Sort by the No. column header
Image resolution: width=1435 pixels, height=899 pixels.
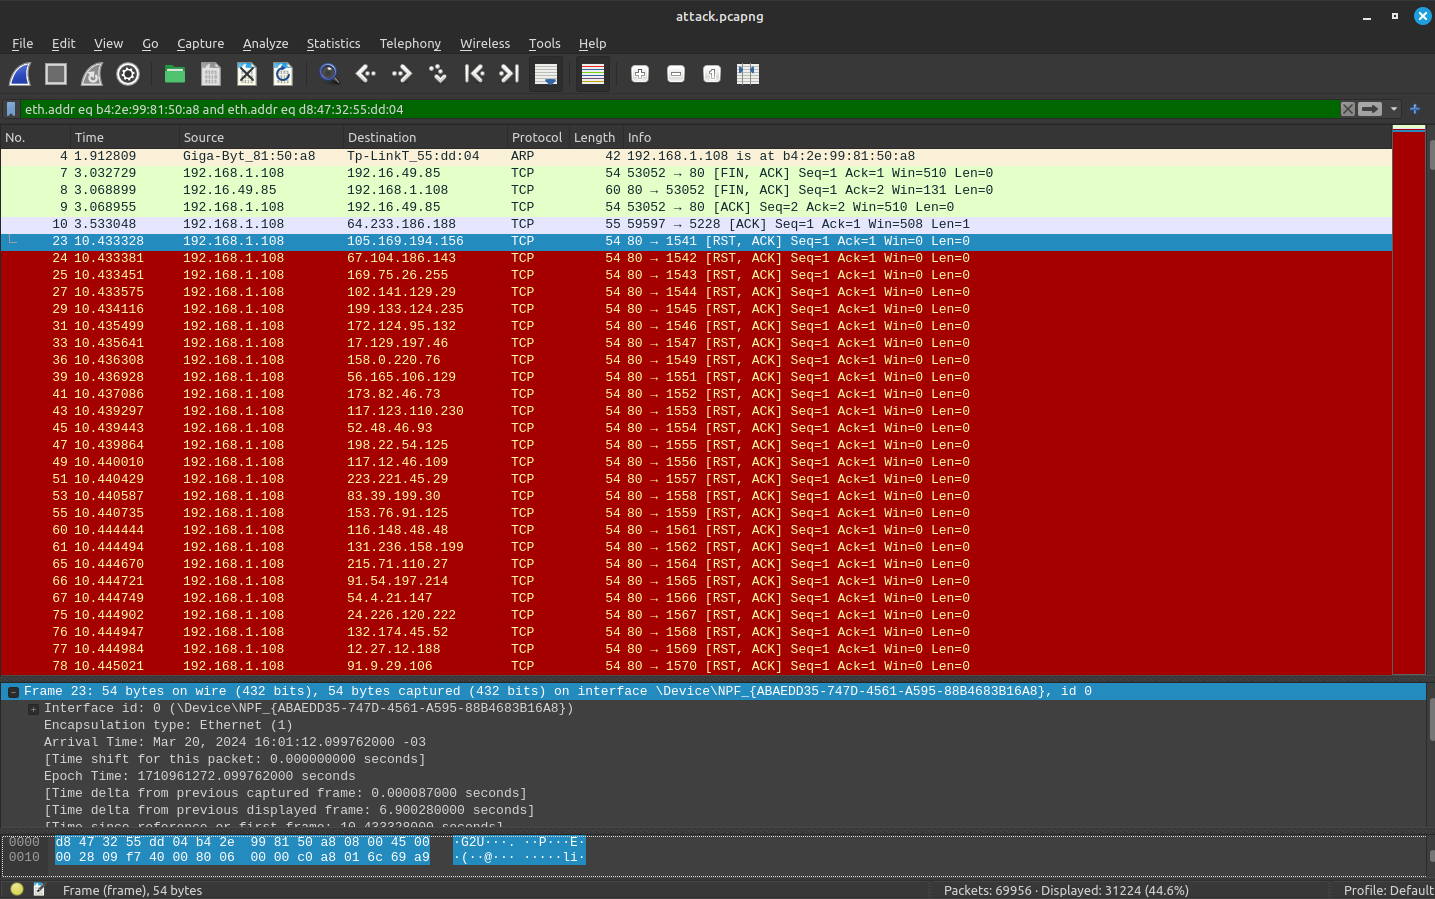point(35,137)
